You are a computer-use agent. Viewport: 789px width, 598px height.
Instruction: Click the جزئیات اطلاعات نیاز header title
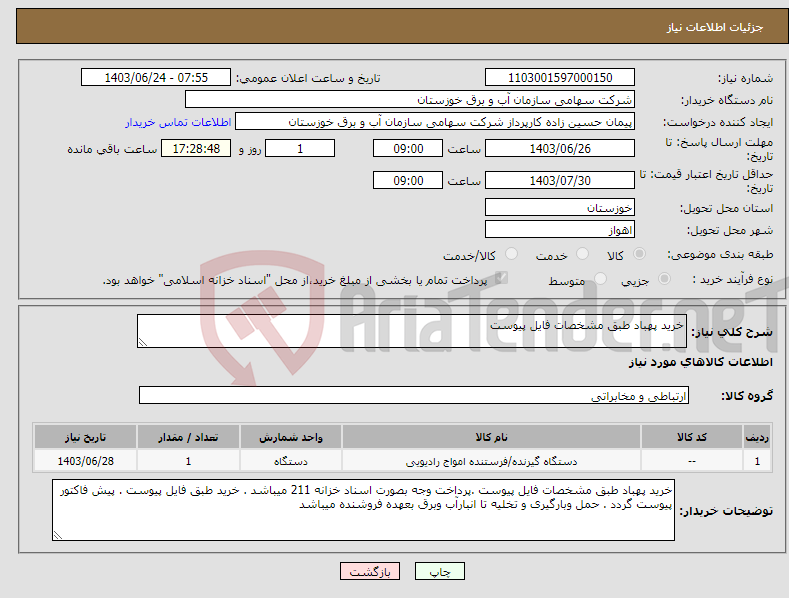[x=715, y=27]
